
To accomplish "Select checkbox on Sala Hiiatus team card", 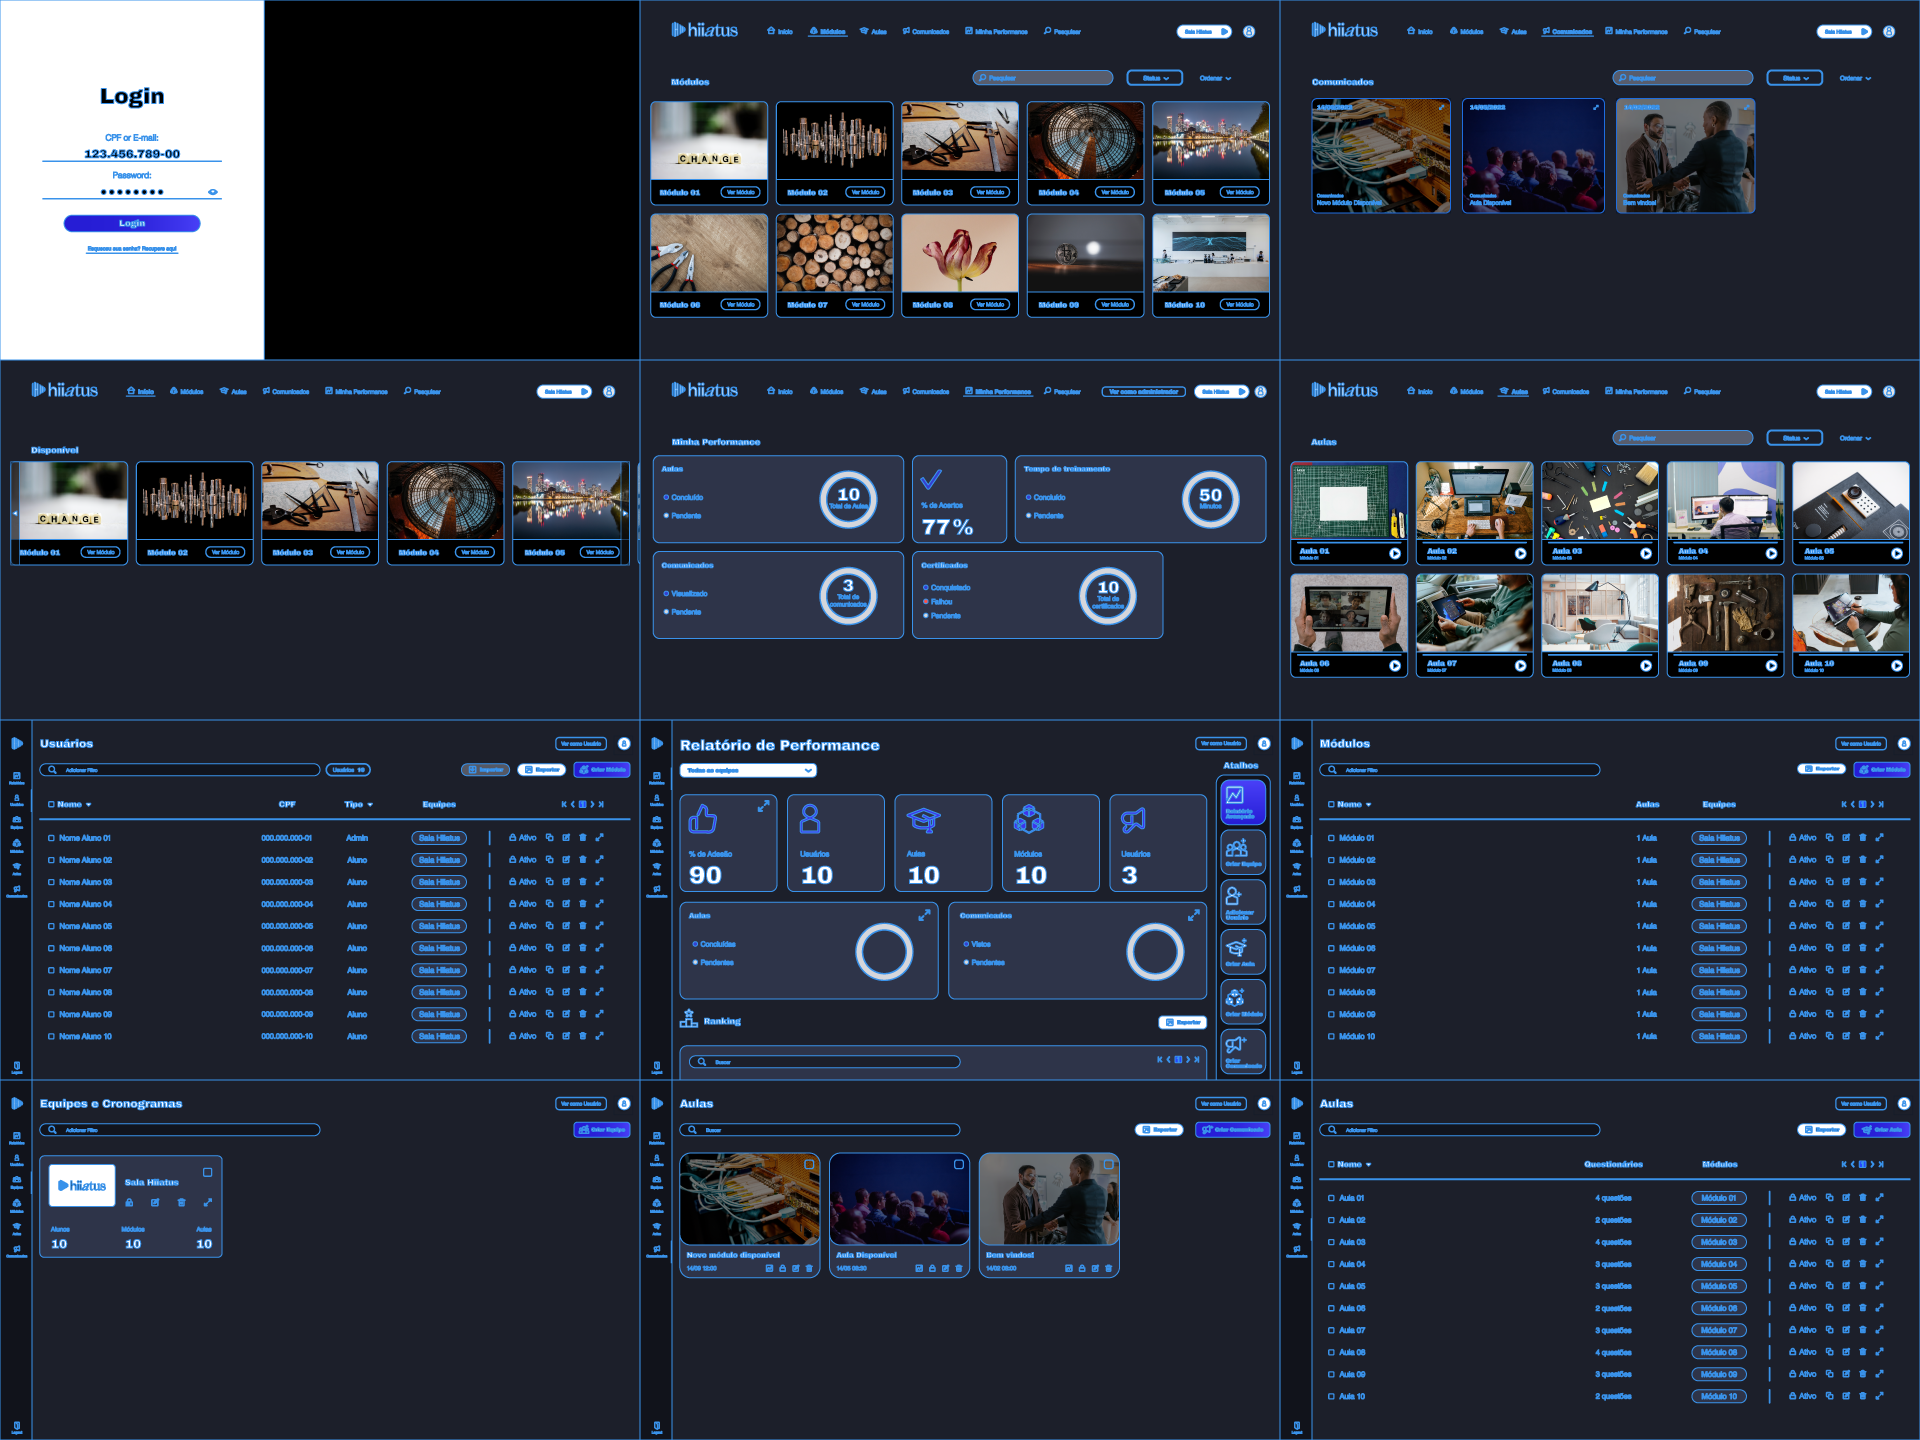I will click(208, 1172).
